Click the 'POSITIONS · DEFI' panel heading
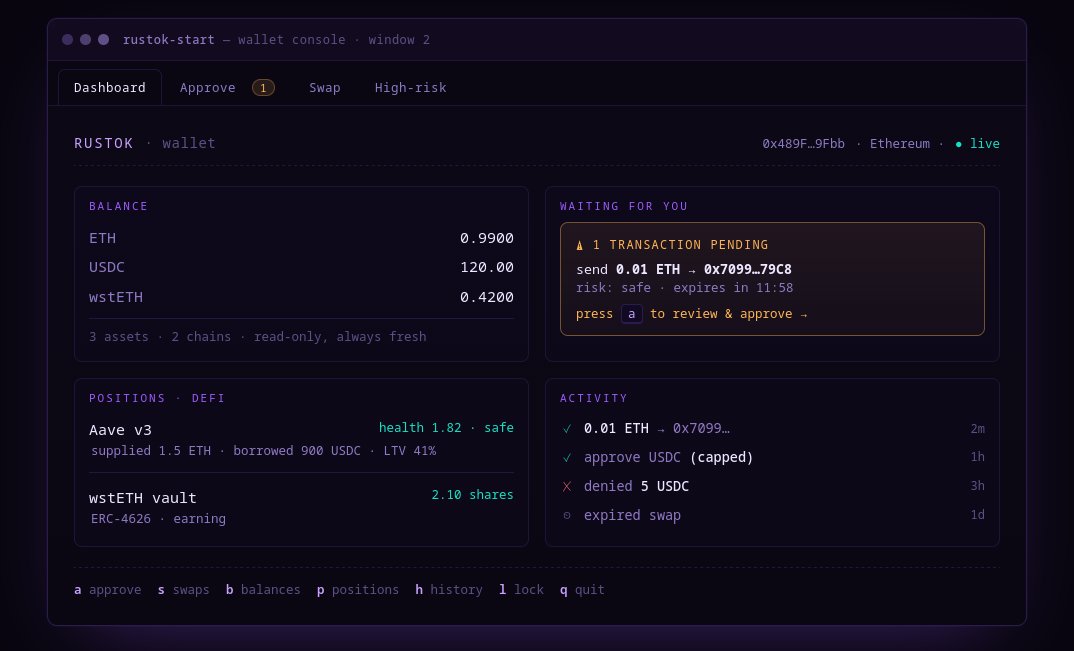 [157, 398]
